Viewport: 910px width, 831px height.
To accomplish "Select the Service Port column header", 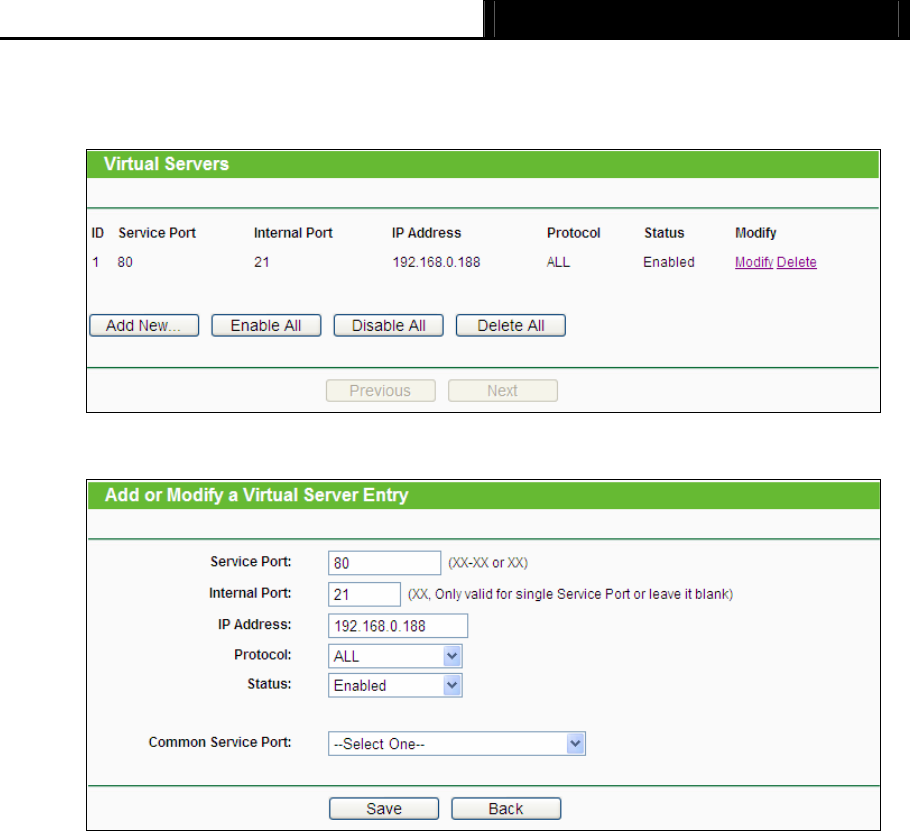I will (x=157, y=233).
